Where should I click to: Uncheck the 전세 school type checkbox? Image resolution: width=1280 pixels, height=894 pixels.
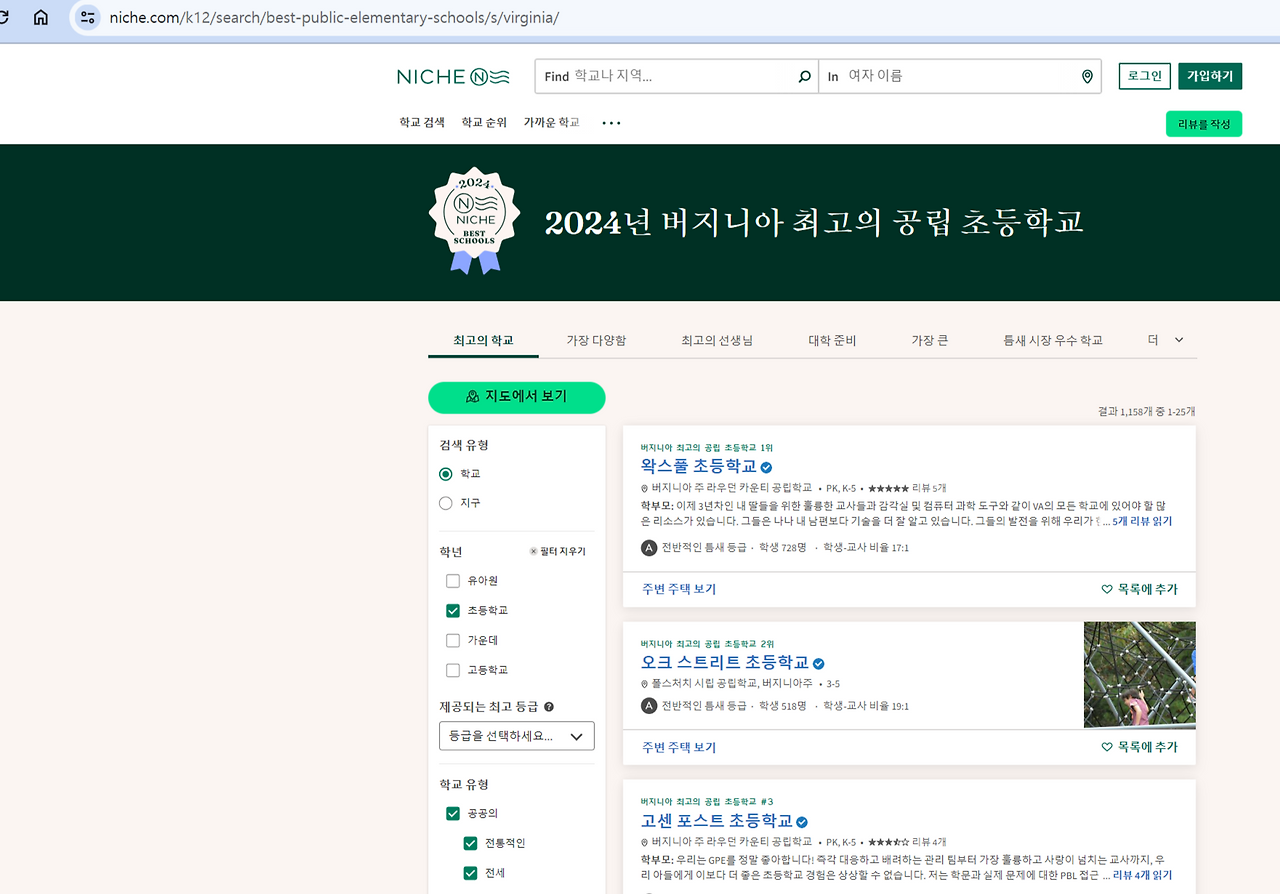pyautogui.click(x=471, y=873)
